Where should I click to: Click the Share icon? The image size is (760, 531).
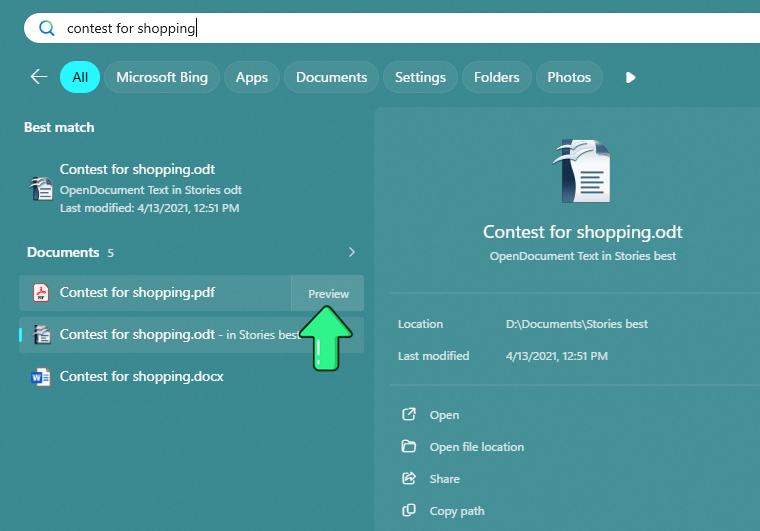[x=409, y=478]
